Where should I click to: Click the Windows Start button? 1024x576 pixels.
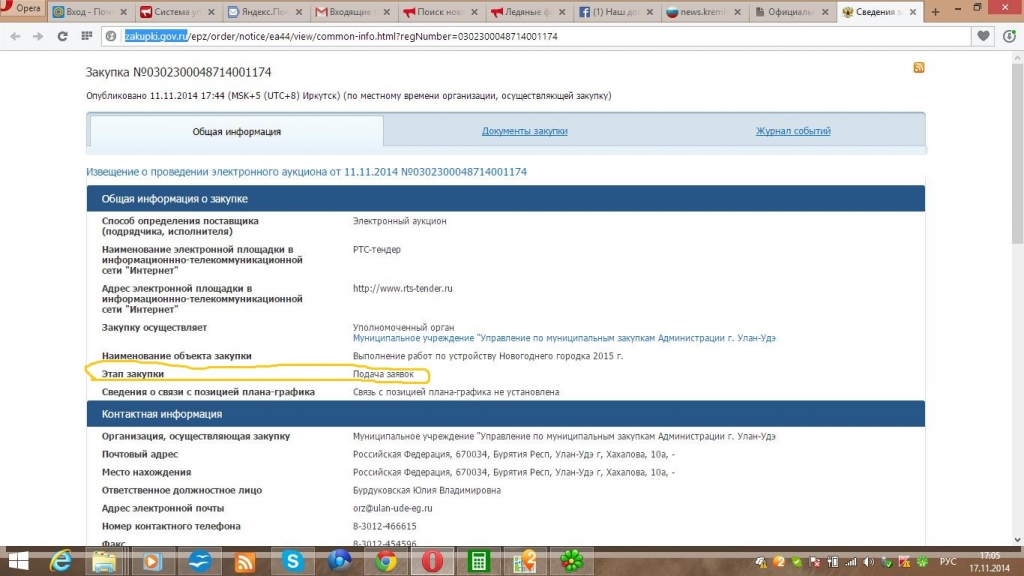pos(17,561)
